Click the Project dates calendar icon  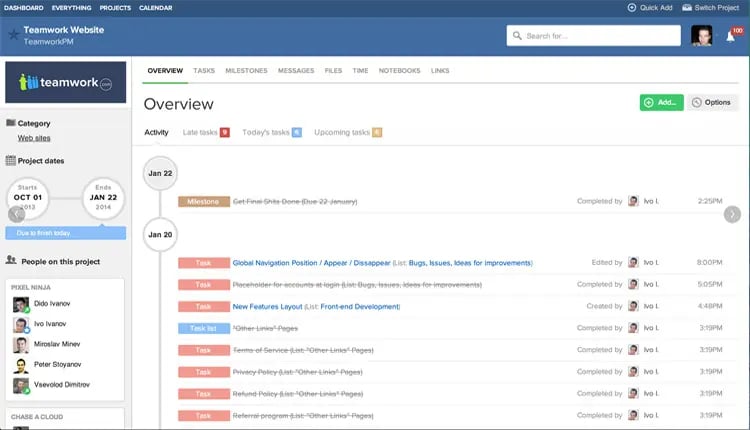pos(10,160)
